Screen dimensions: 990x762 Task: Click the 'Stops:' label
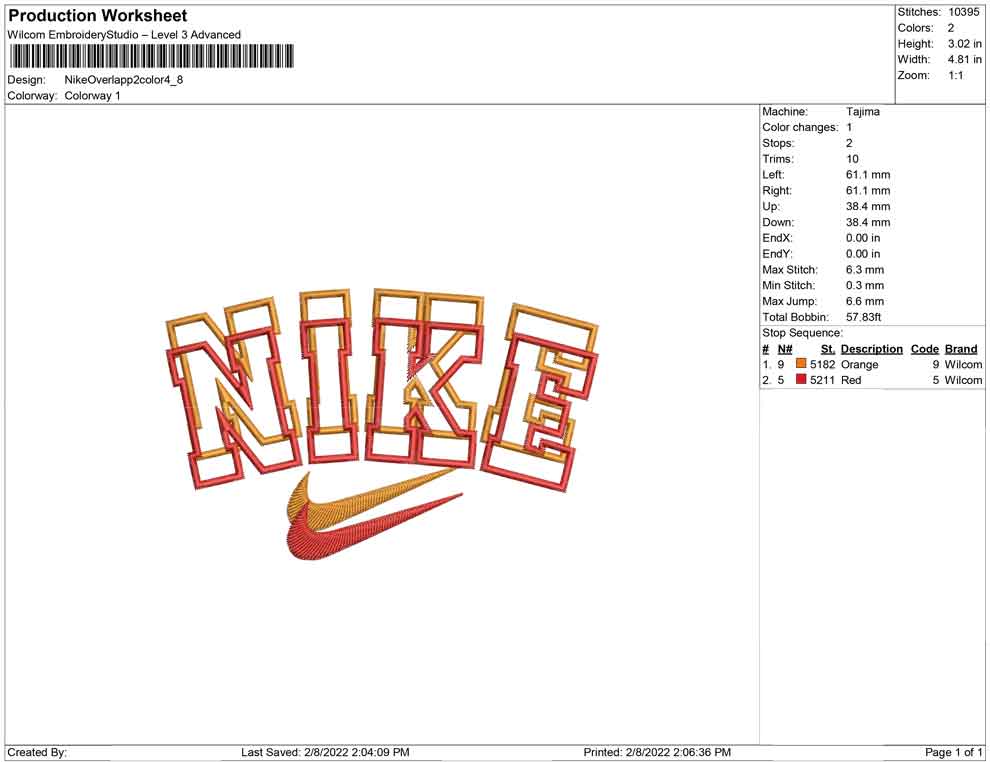[778, 143]
